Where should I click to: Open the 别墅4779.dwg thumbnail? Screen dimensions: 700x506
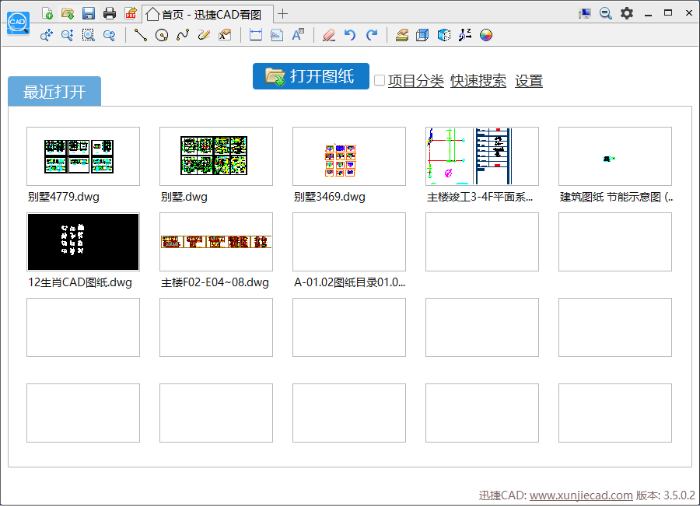tap(83, 156)
